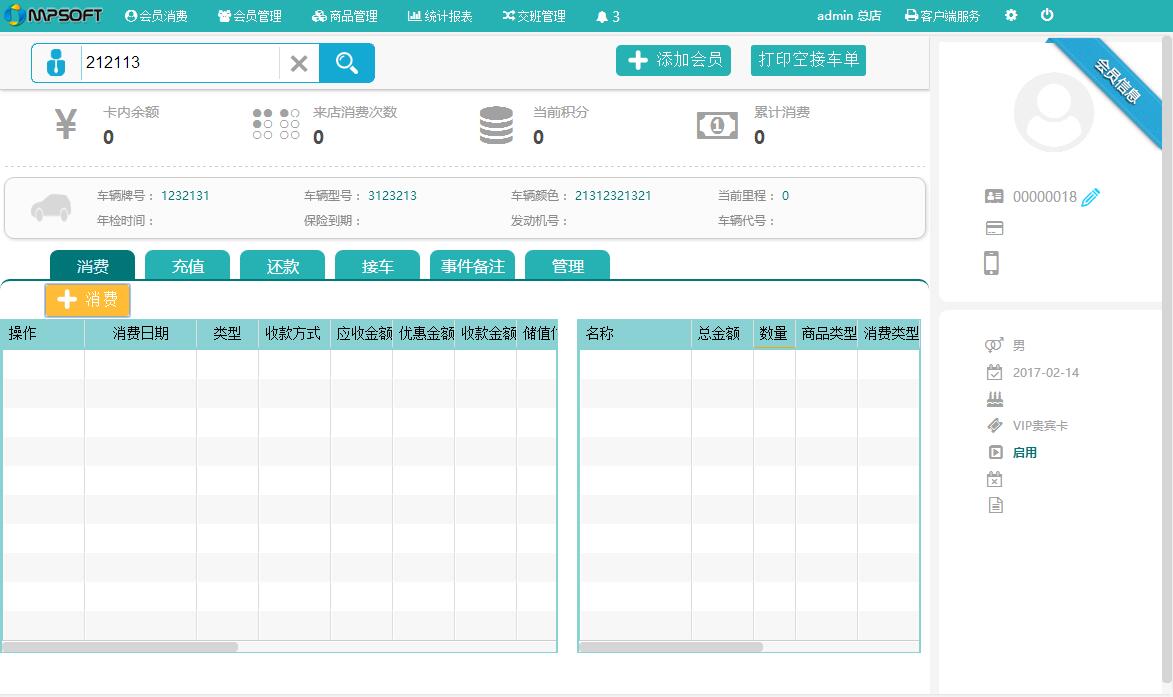Click the member number search input
1173x697 pixels.
point(178,63)
